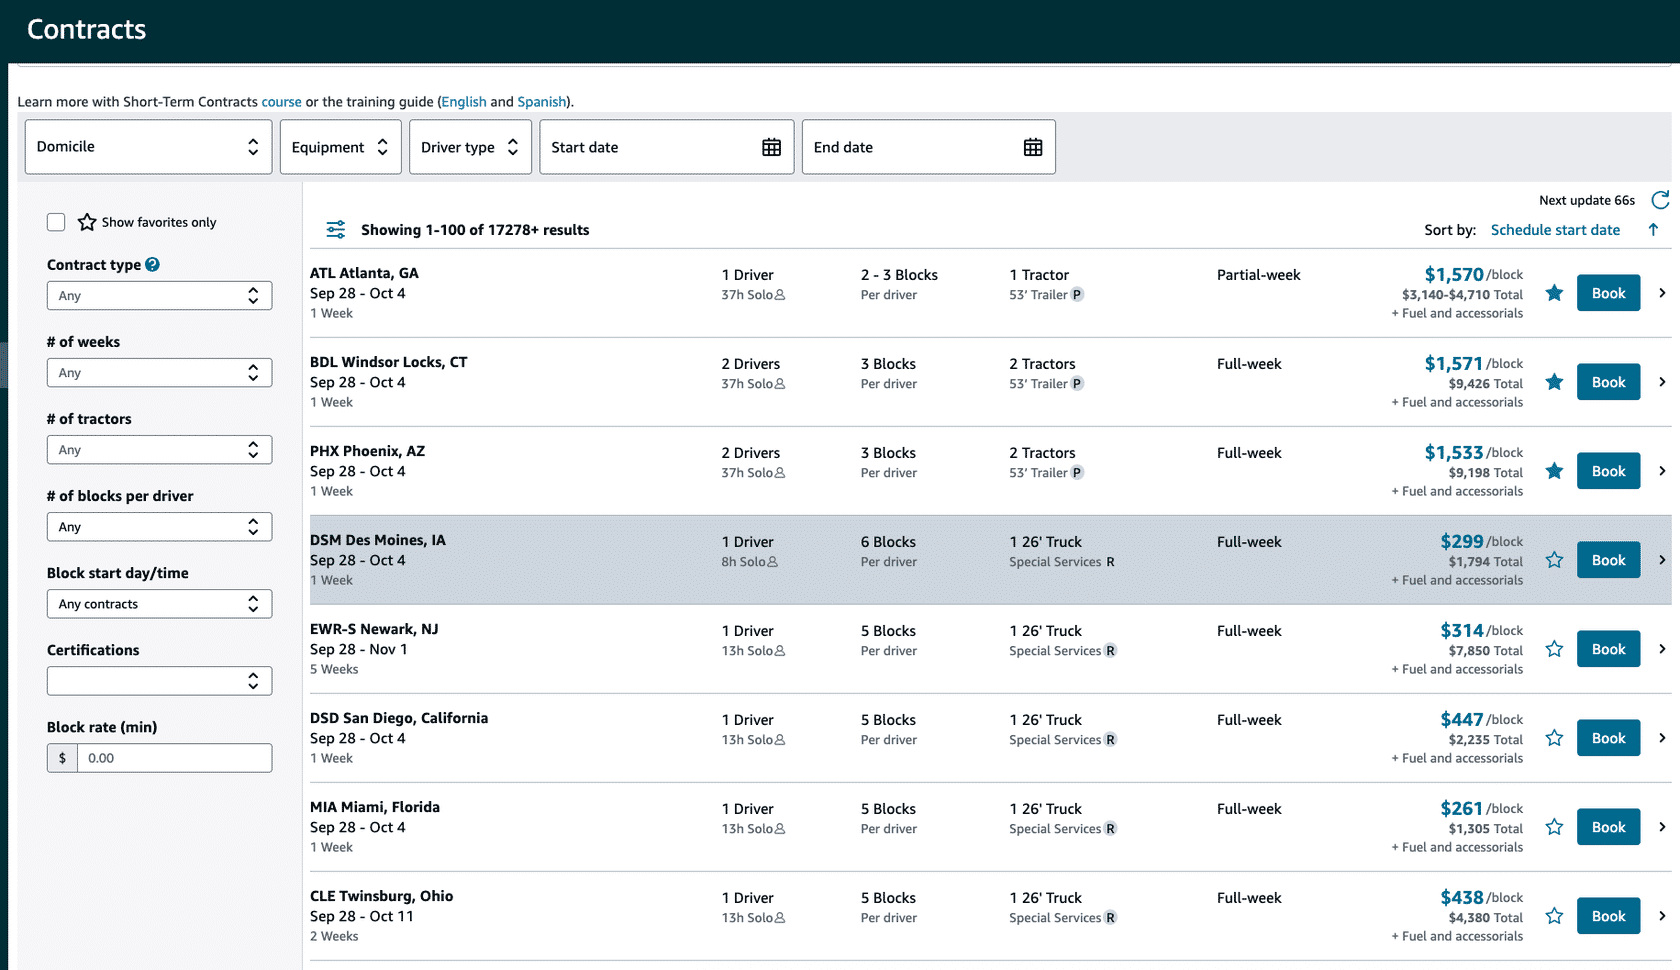Open the Driver type dropdown
This screenshot has height=970, width=1680.
click(x=470, y=147)
